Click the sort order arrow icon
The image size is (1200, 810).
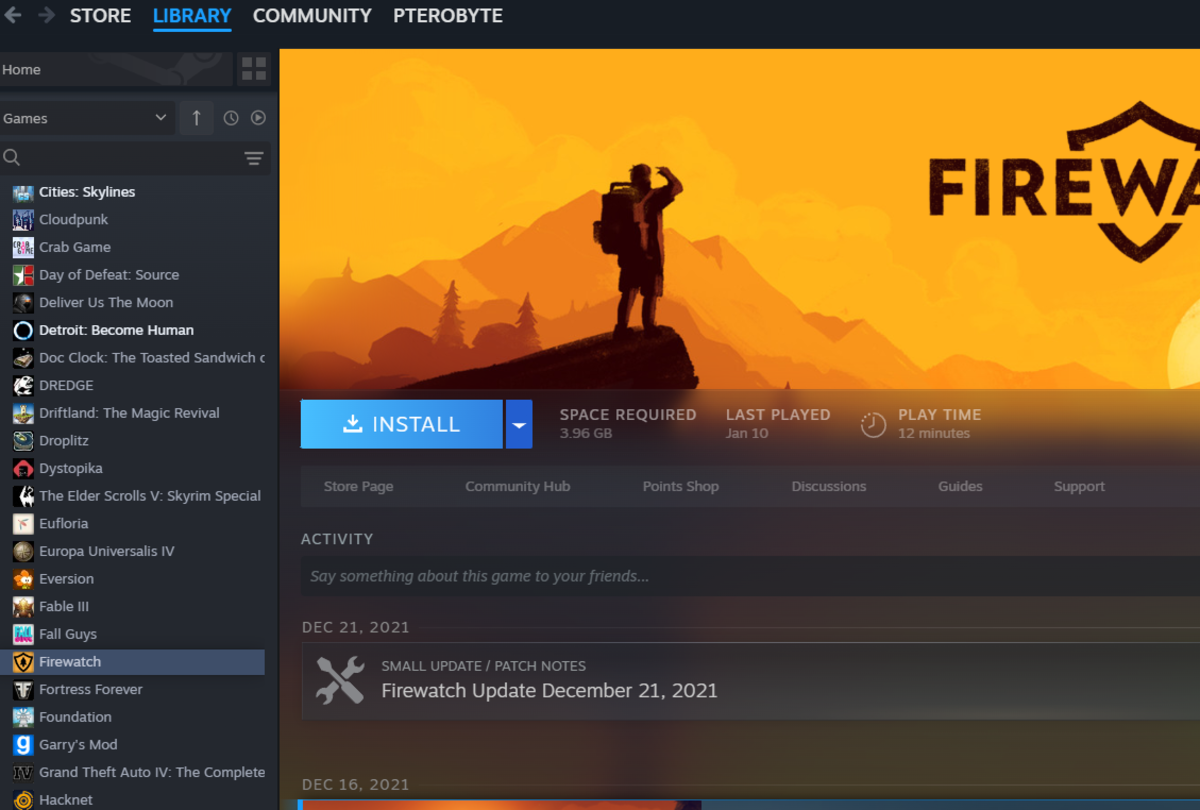click(196, 117)
